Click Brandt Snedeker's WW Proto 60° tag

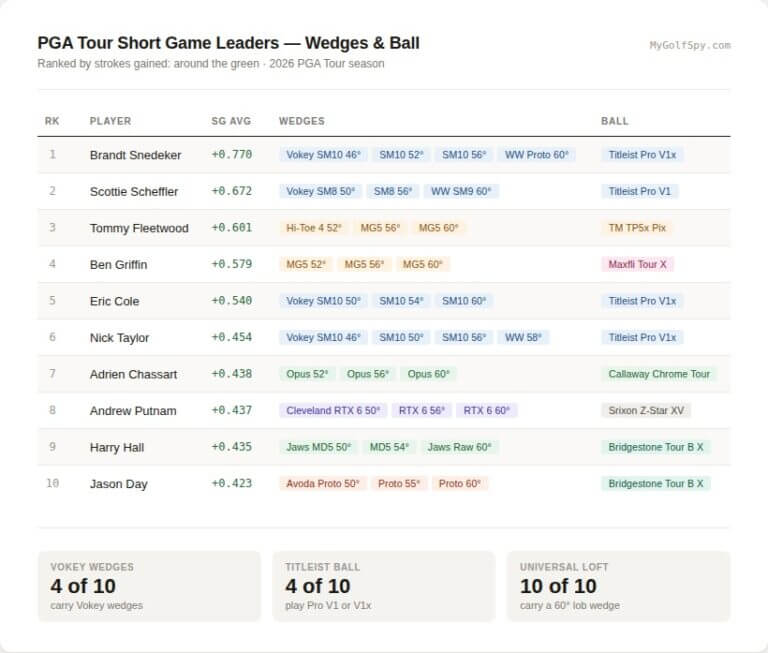(536, 155)
